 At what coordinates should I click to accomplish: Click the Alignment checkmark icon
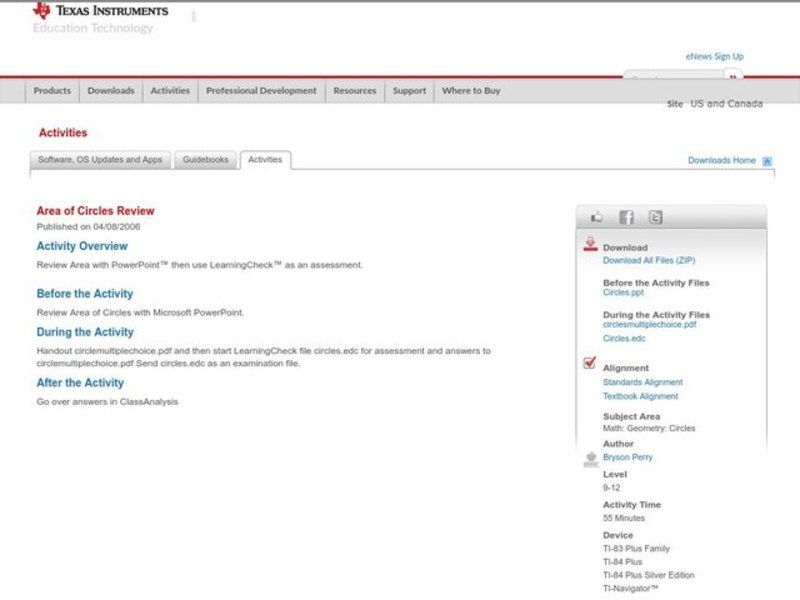(x=590, y=364)
